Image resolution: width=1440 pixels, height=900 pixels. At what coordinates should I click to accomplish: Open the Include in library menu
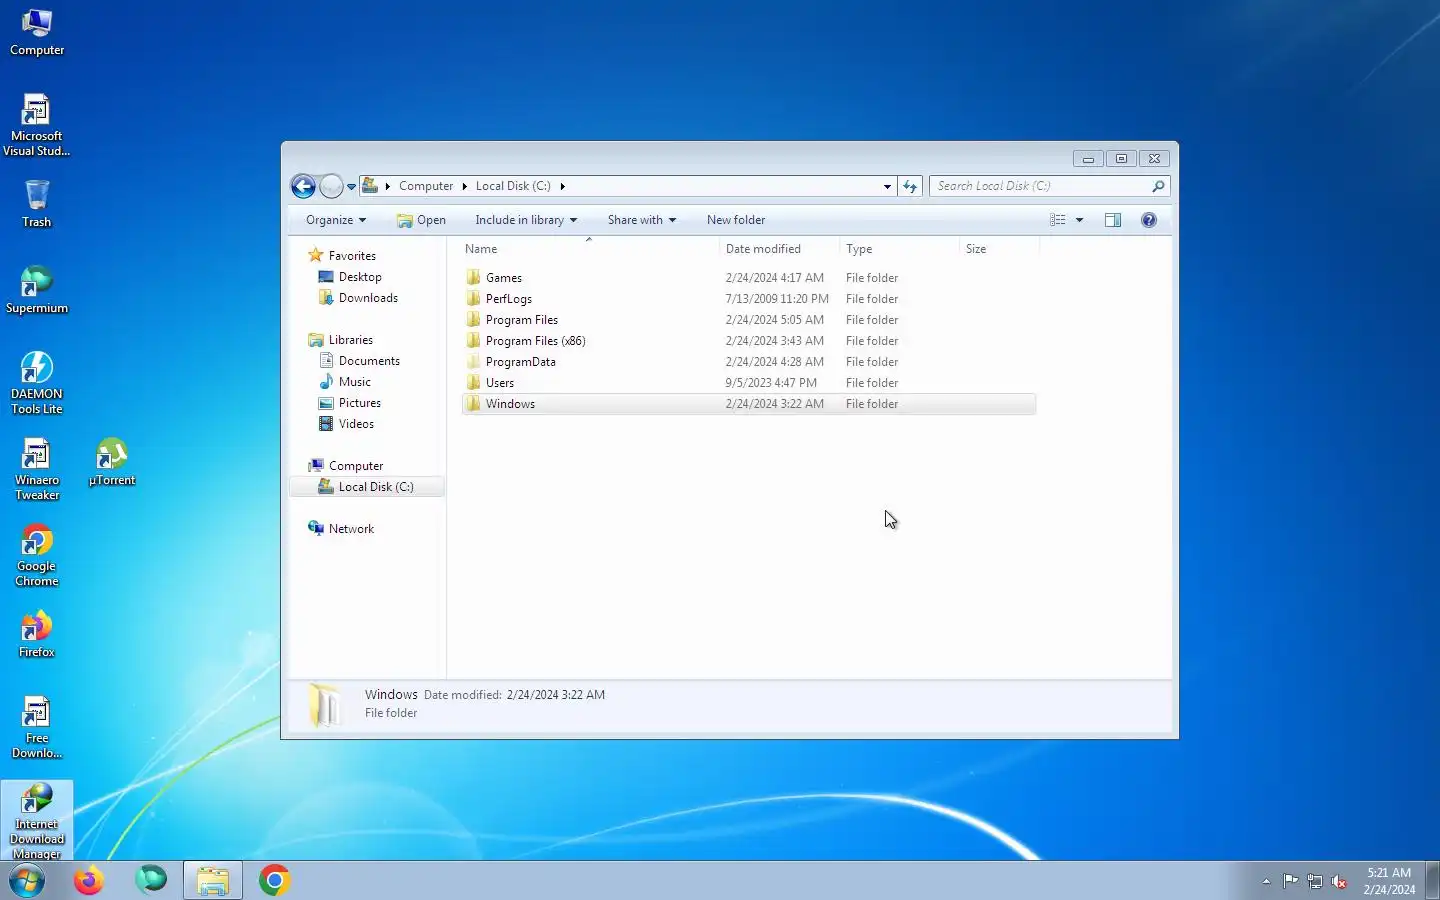(526, 220)
